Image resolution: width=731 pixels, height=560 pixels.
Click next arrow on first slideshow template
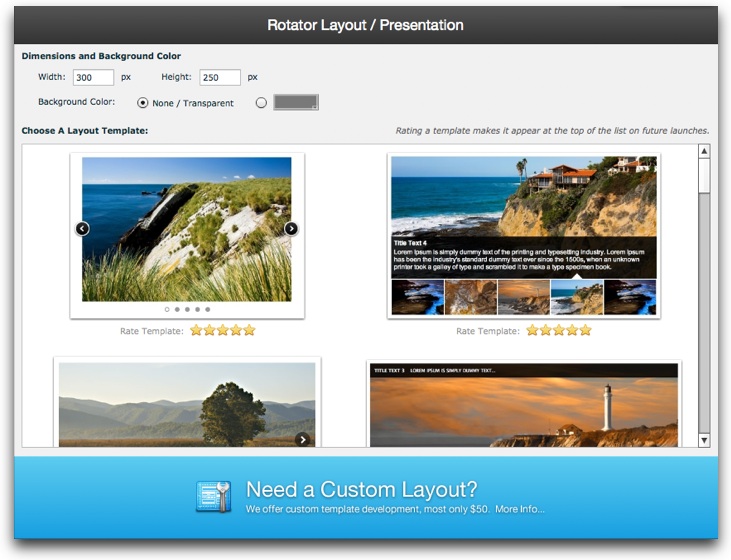tap(291, 229)
